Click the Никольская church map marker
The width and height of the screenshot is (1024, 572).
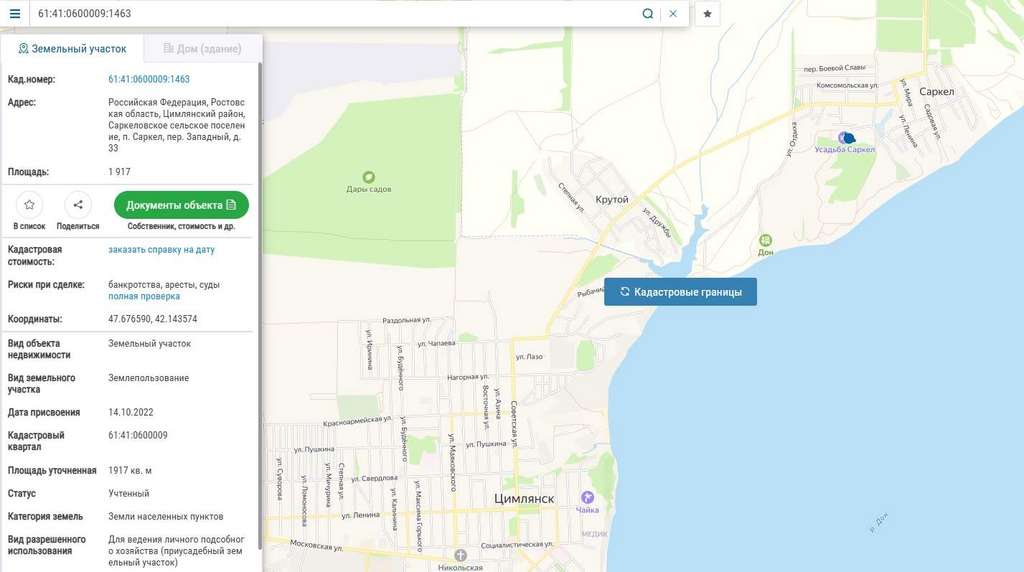(460, 555)
